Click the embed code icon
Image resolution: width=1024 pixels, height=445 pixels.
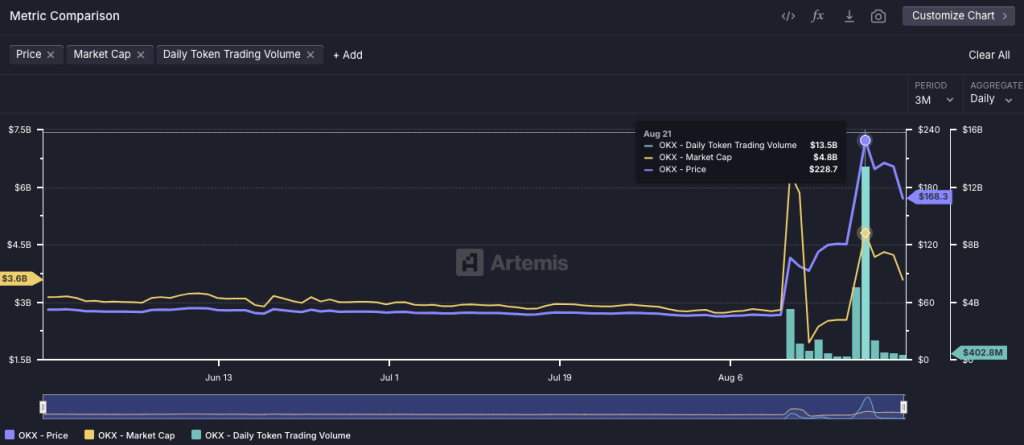click(x=788, y=16)
